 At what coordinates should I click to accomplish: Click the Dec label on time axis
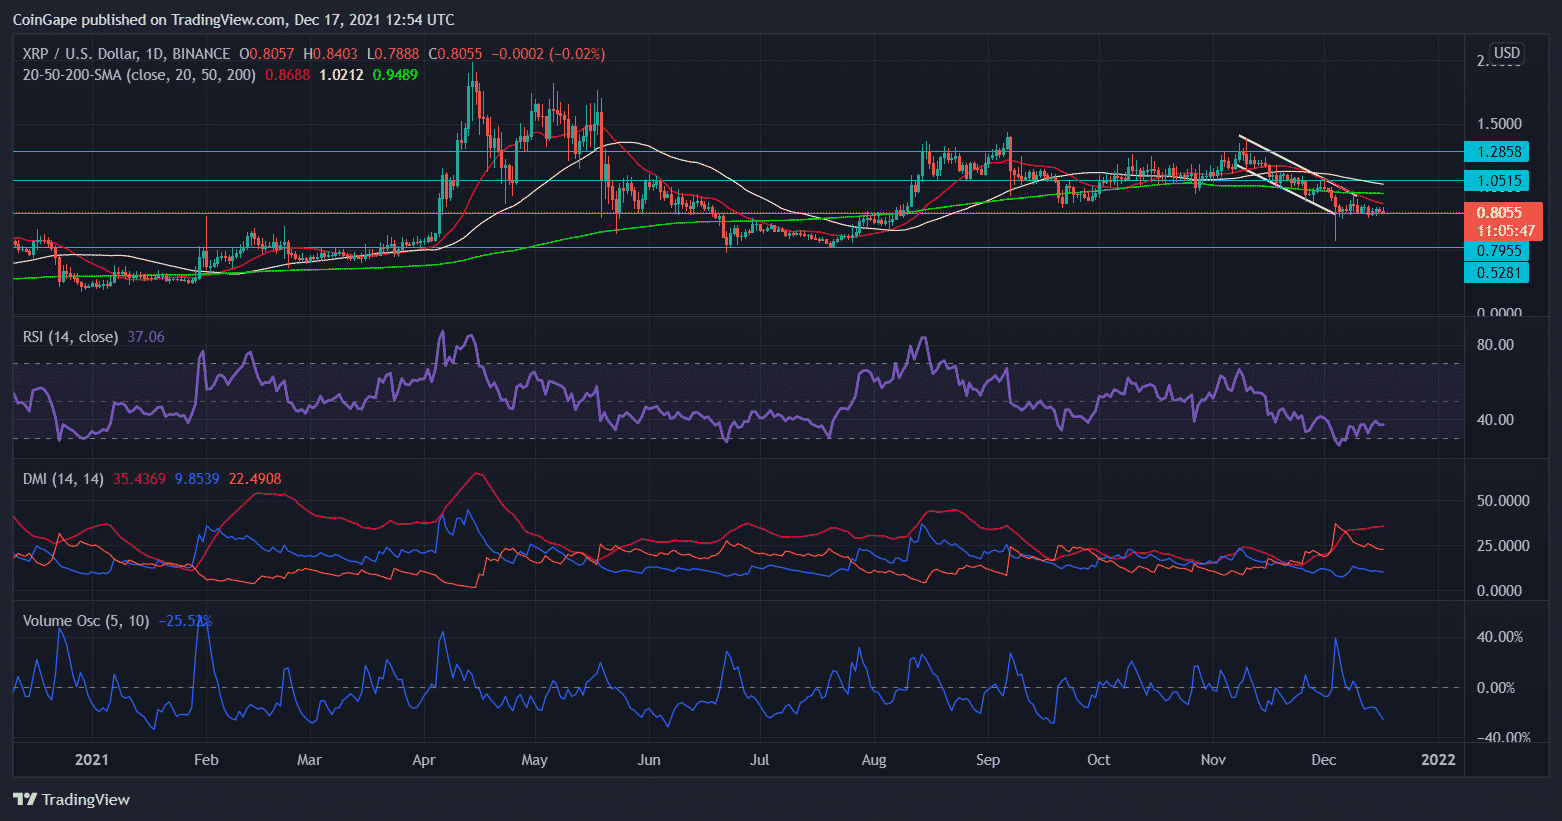tap(1323, 760)
